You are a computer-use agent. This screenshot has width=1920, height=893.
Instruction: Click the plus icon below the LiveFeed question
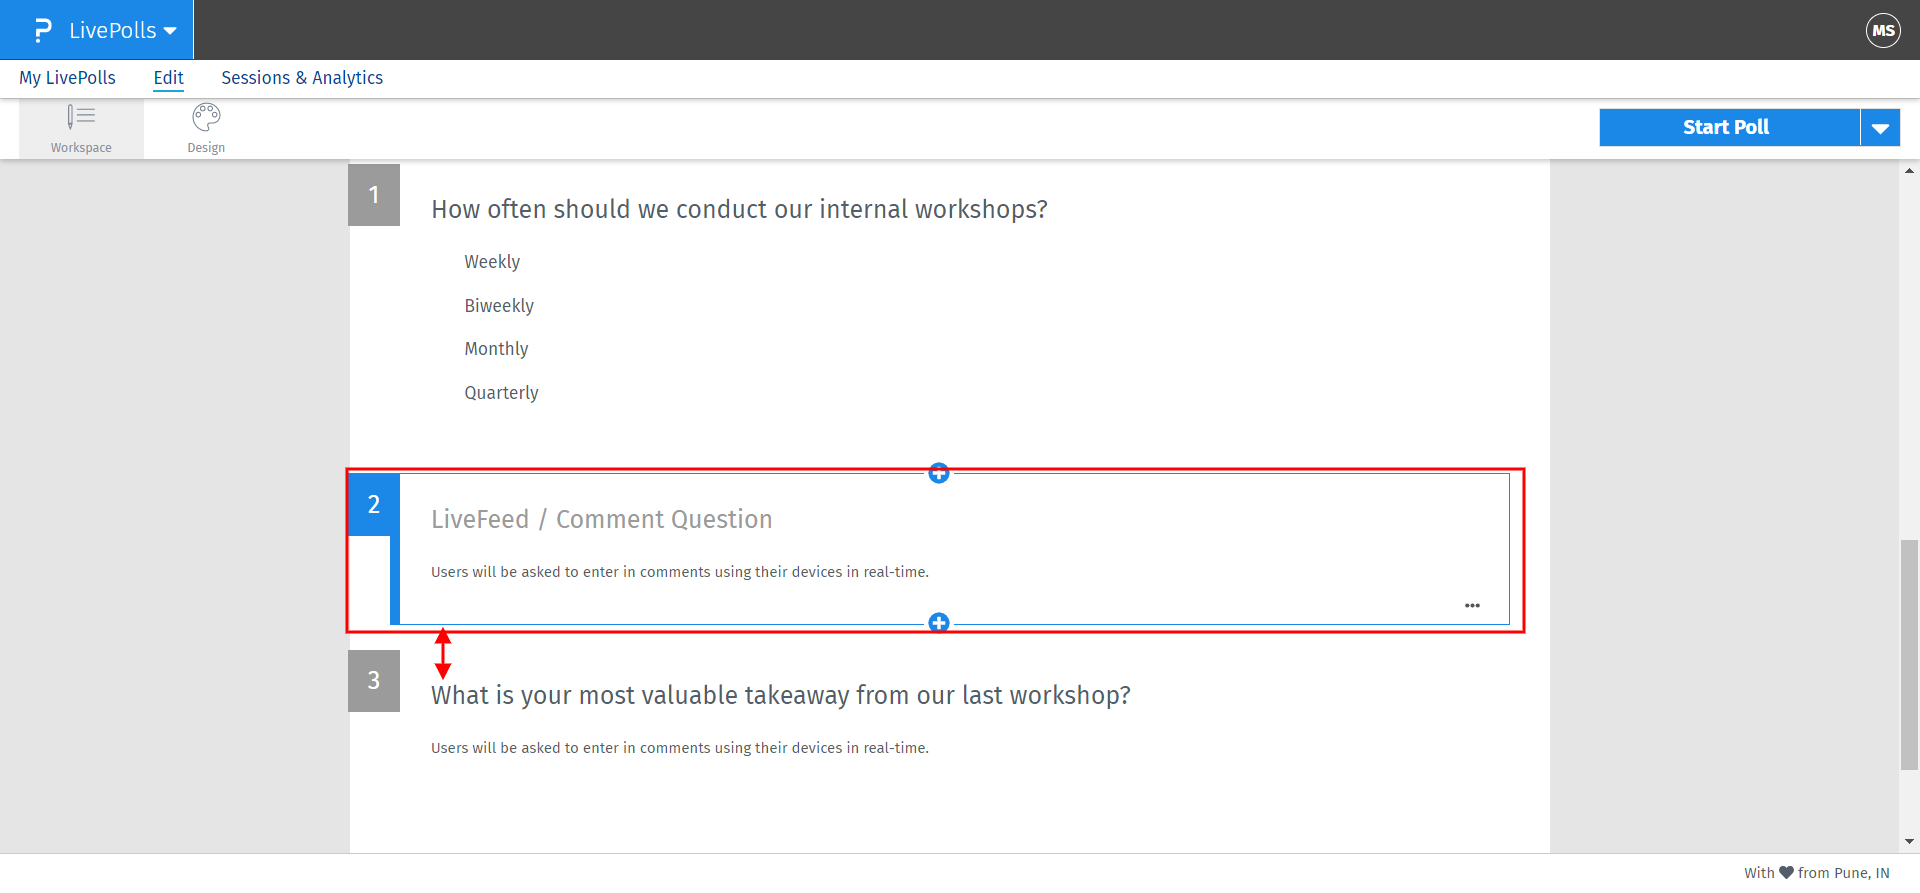tap(938, 621)
